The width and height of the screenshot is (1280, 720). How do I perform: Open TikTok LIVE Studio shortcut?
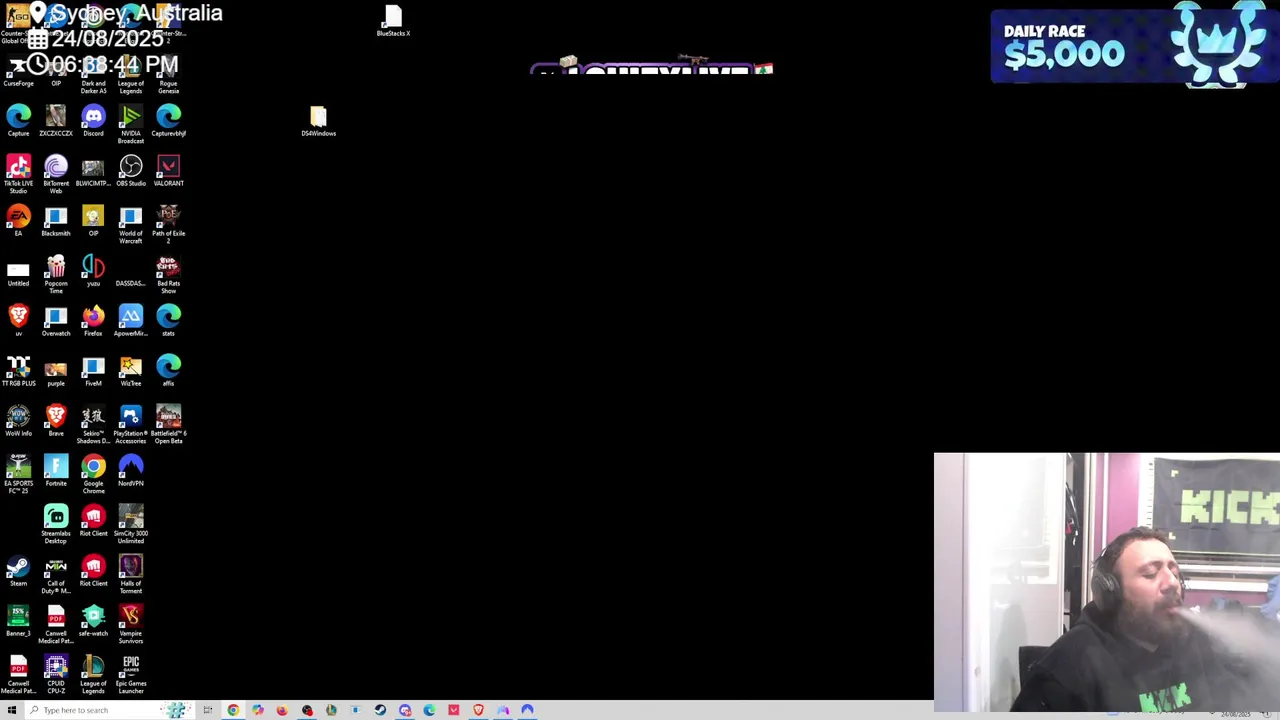18,173
